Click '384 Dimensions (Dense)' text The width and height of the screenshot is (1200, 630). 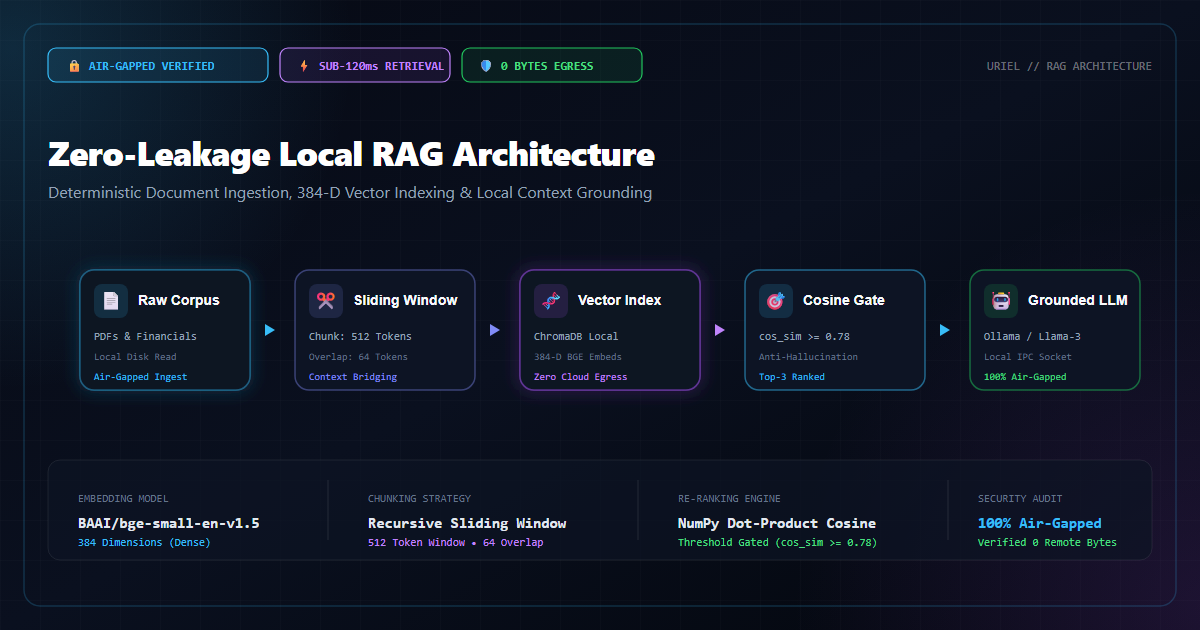[144, 543]
